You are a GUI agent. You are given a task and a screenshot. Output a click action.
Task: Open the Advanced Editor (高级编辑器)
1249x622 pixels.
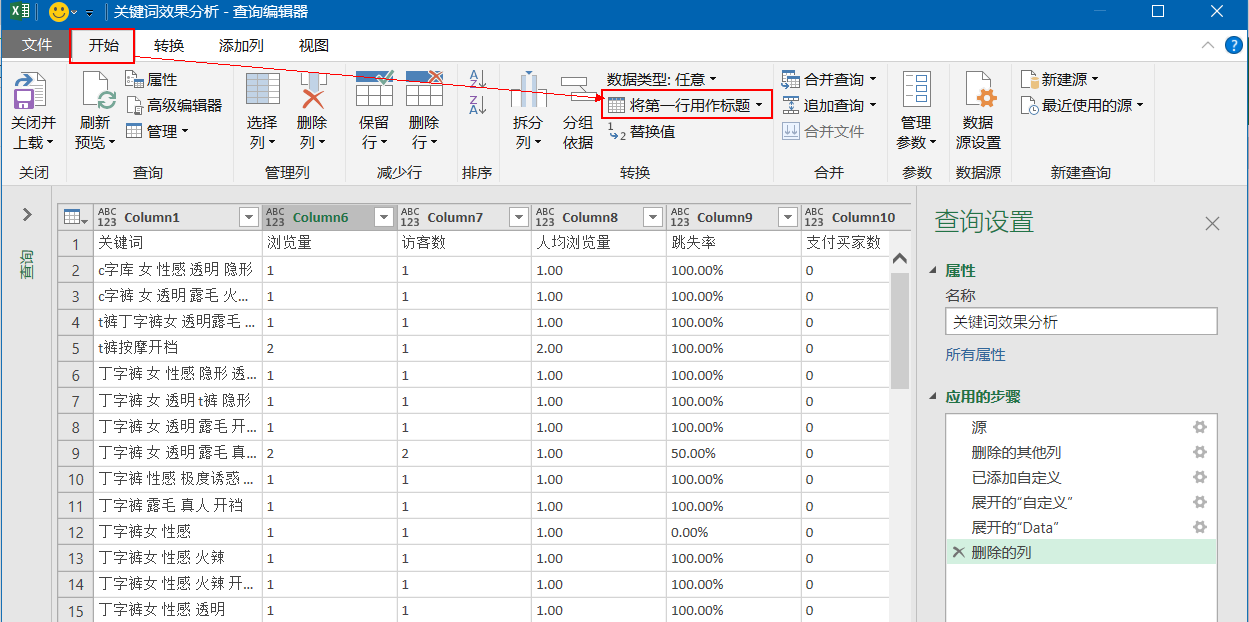click(174, 105)
